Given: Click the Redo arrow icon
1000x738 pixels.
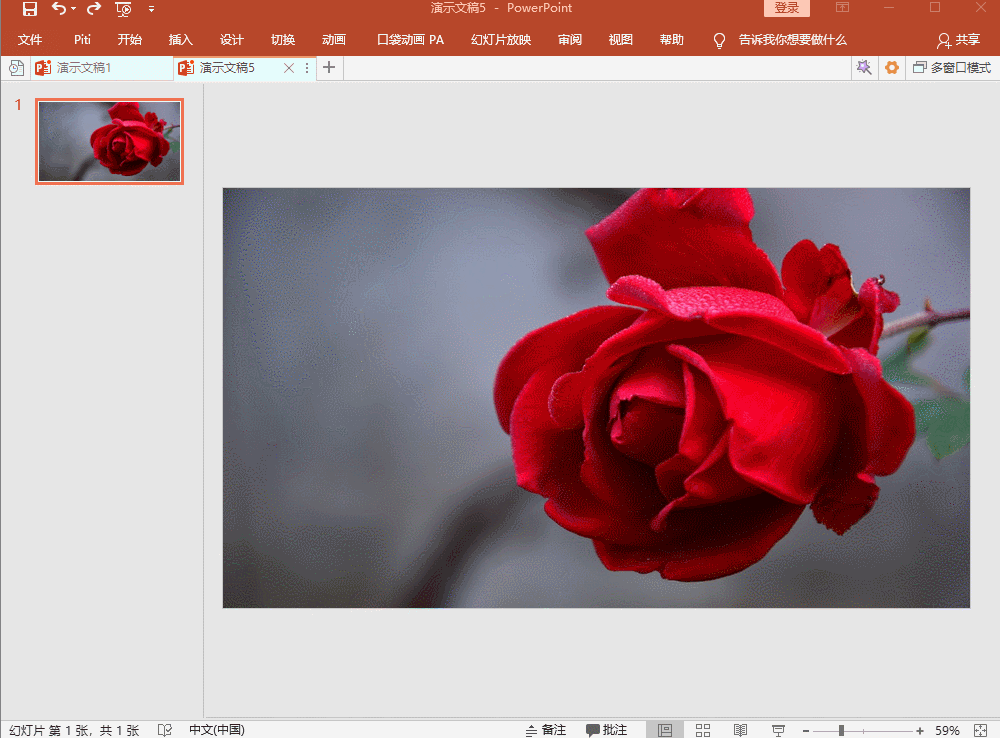Looking at the screenshot, I should pyautogui.click(x=94, y=9).
